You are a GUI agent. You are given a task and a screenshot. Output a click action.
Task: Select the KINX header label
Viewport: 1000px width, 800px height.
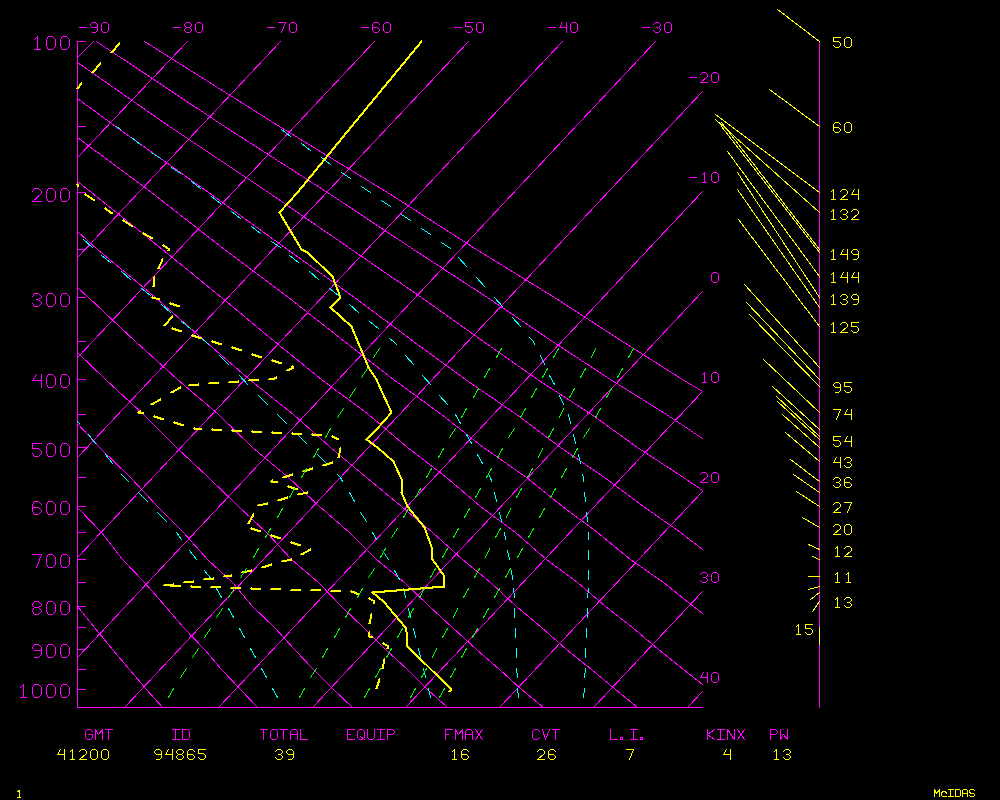point(726,735)
